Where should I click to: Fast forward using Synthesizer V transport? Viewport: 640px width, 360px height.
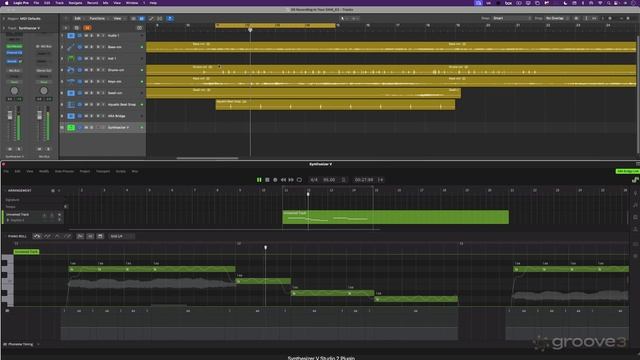pyautogui.click(x=291, y=180)
